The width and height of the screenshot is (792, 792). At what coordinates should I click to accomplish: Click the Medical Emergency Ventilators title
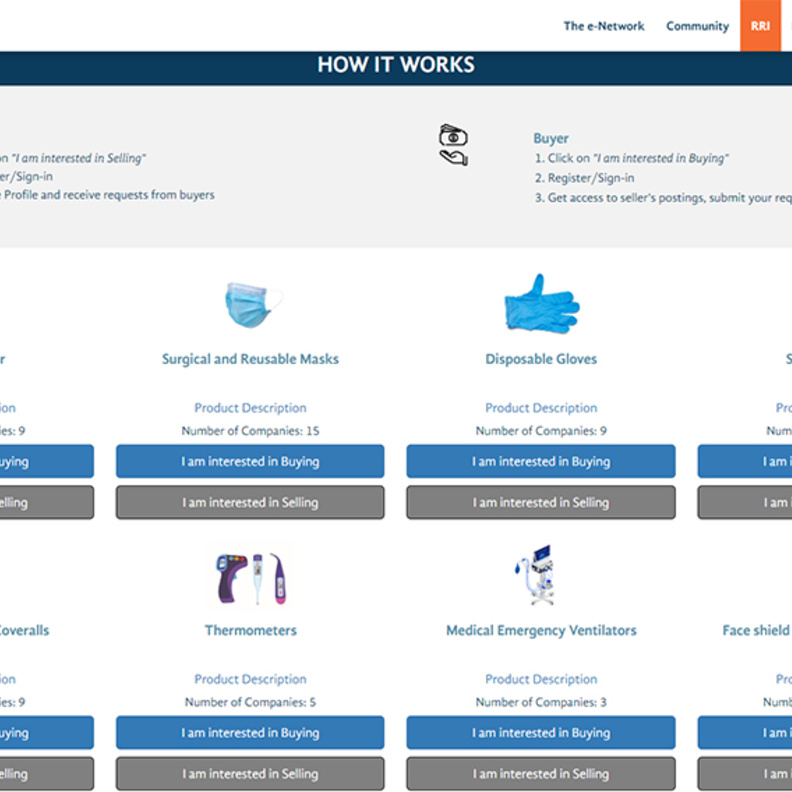pyautogui.click(x=541, y=631)
